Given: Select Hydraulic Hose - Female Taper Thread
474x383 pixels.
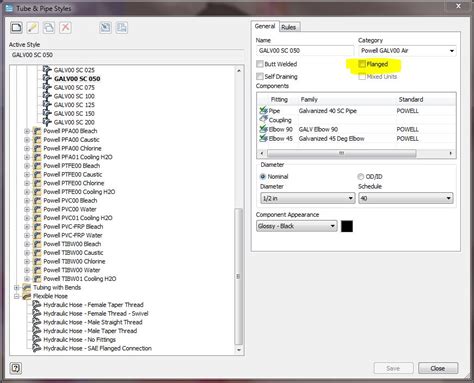Looking at the screenshot, I should [94, 305].
